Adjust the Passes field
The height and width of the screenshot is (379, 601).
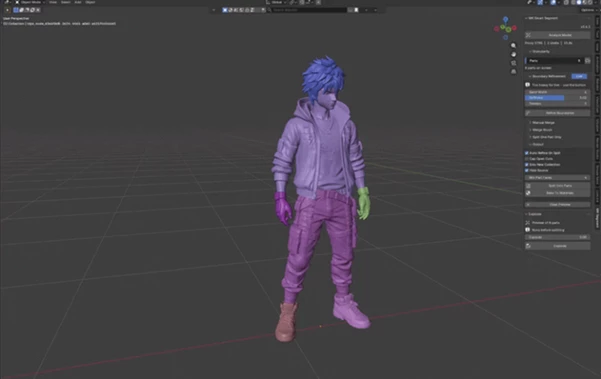[557, 103]
